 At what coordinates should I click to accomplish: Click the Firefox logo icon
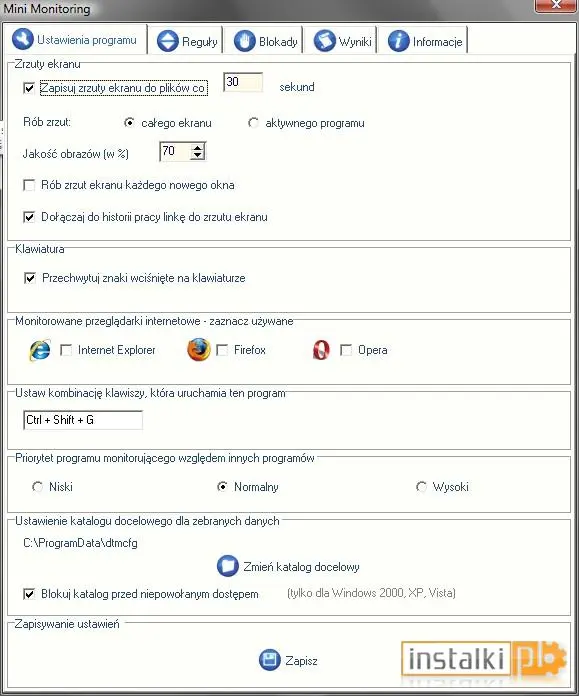199,350
